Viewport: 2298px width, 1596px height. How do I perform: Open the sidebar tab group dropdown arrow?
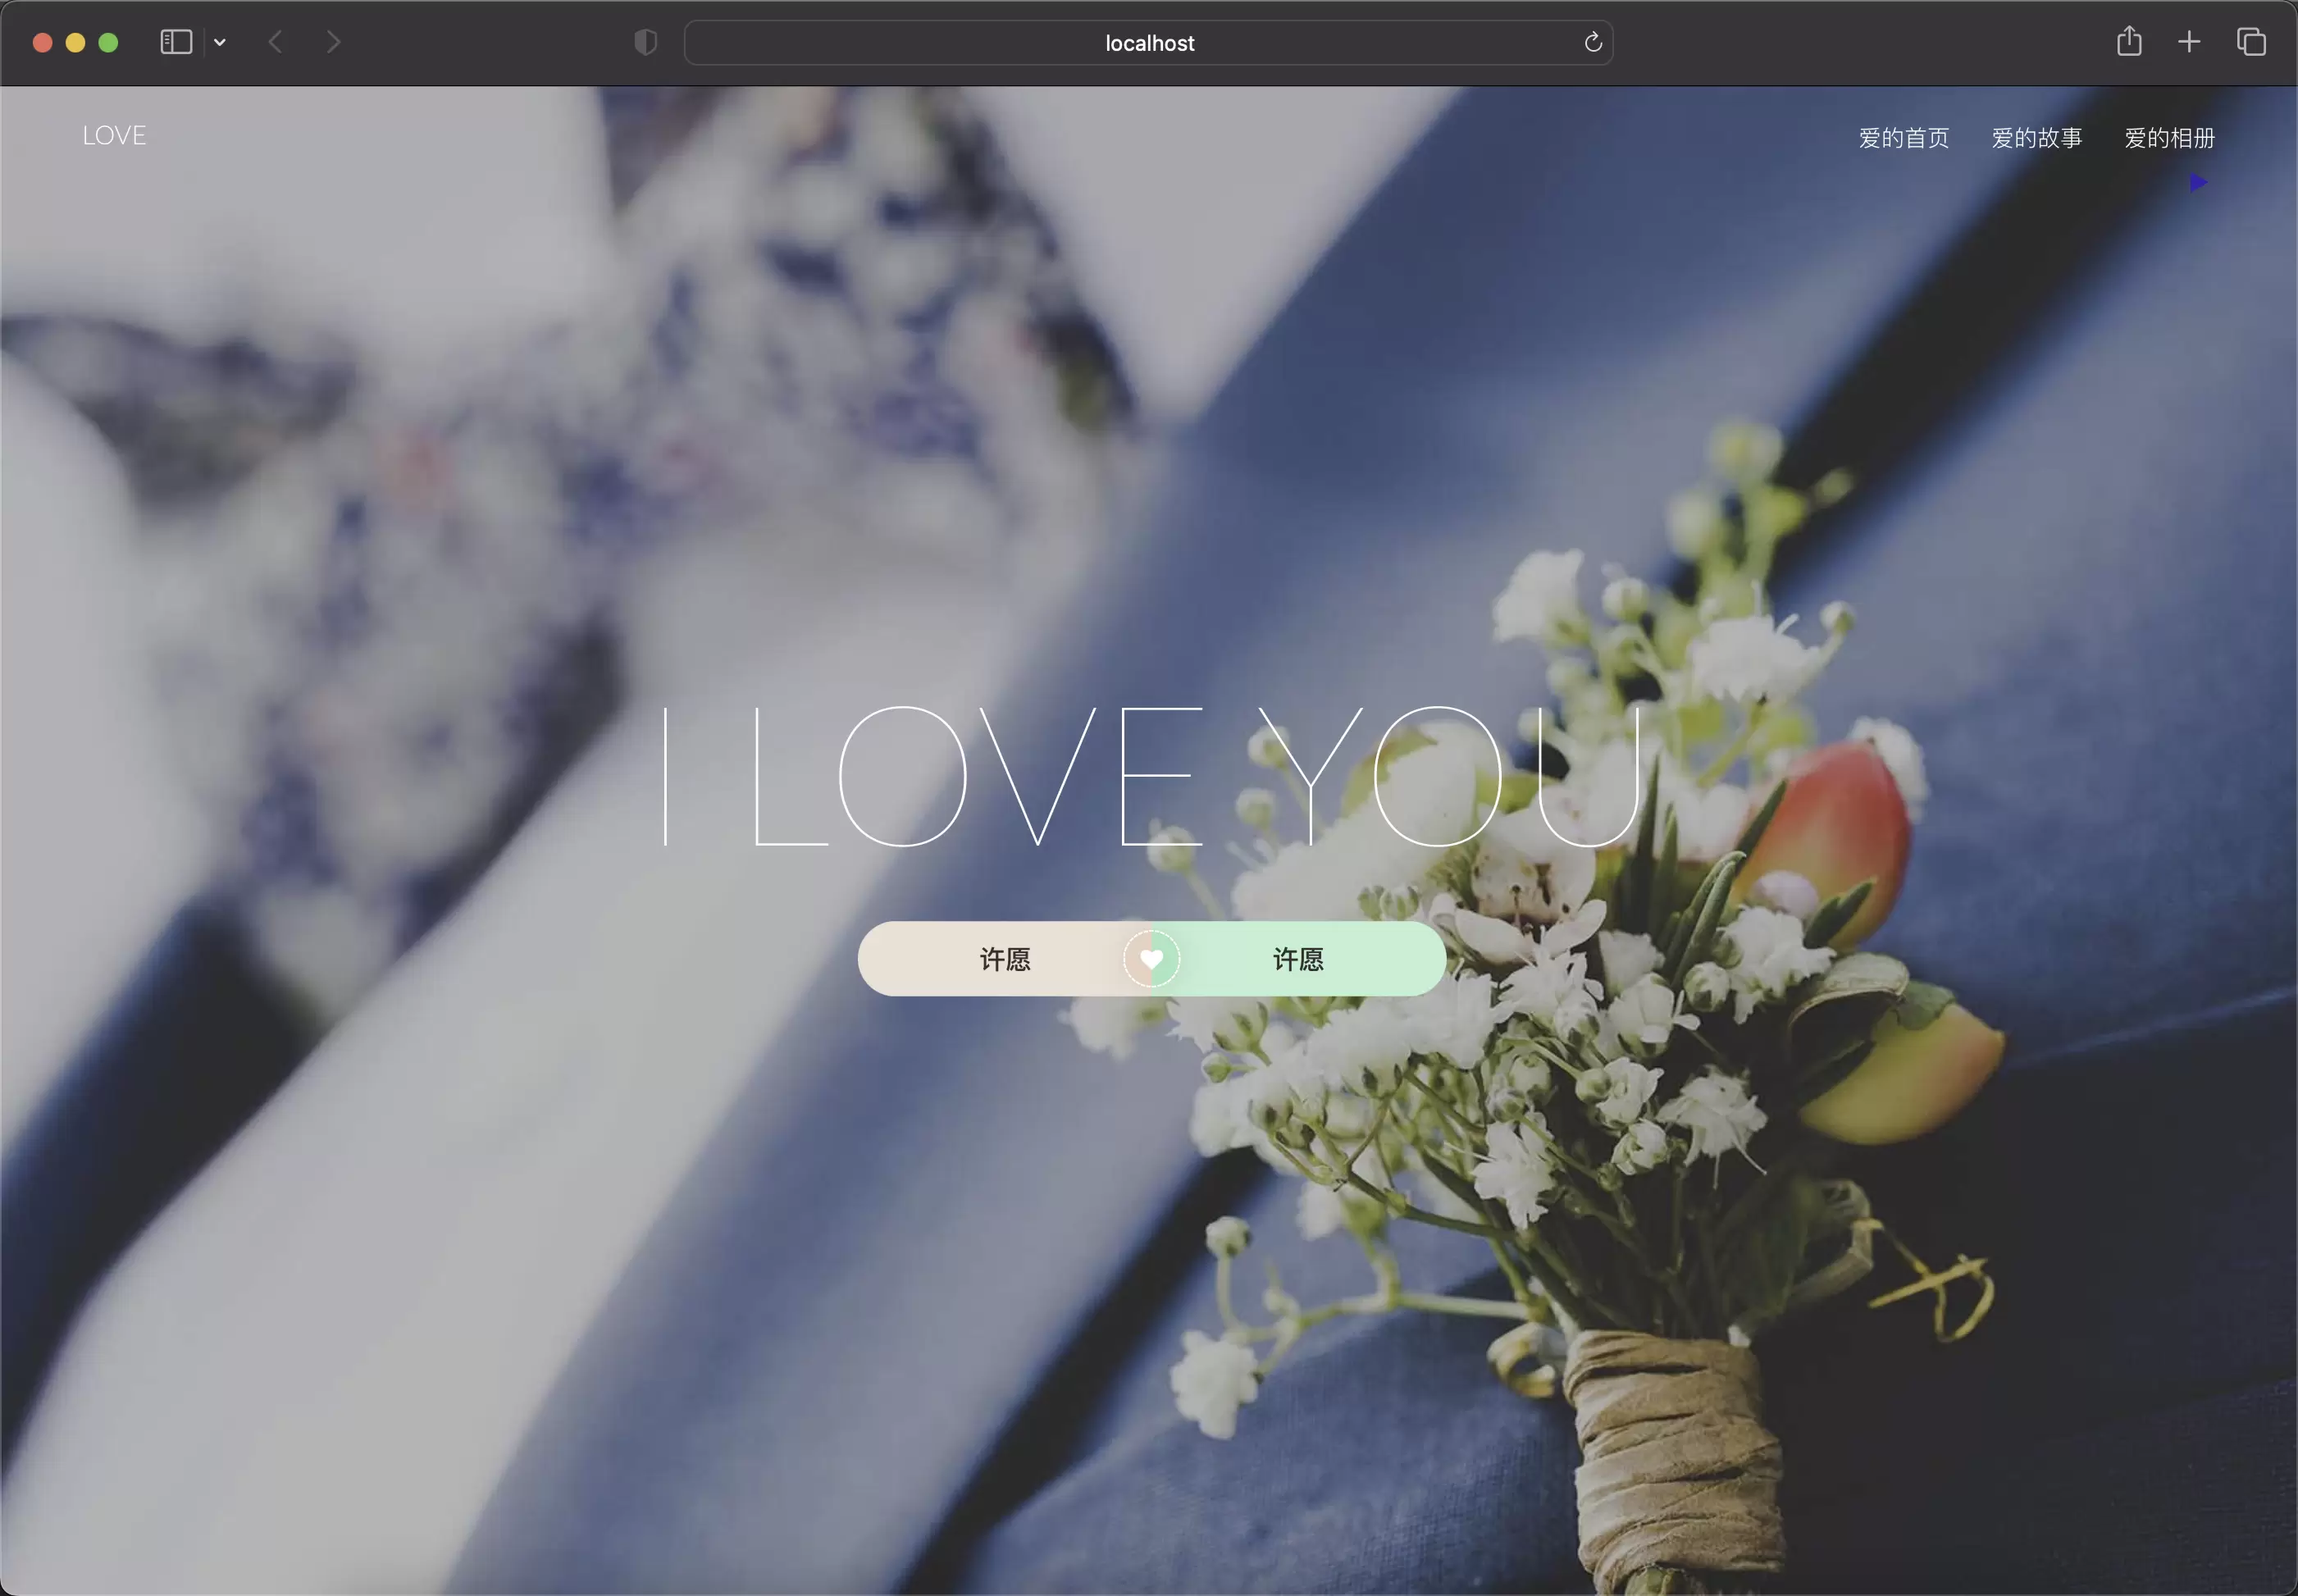[220, 42]
